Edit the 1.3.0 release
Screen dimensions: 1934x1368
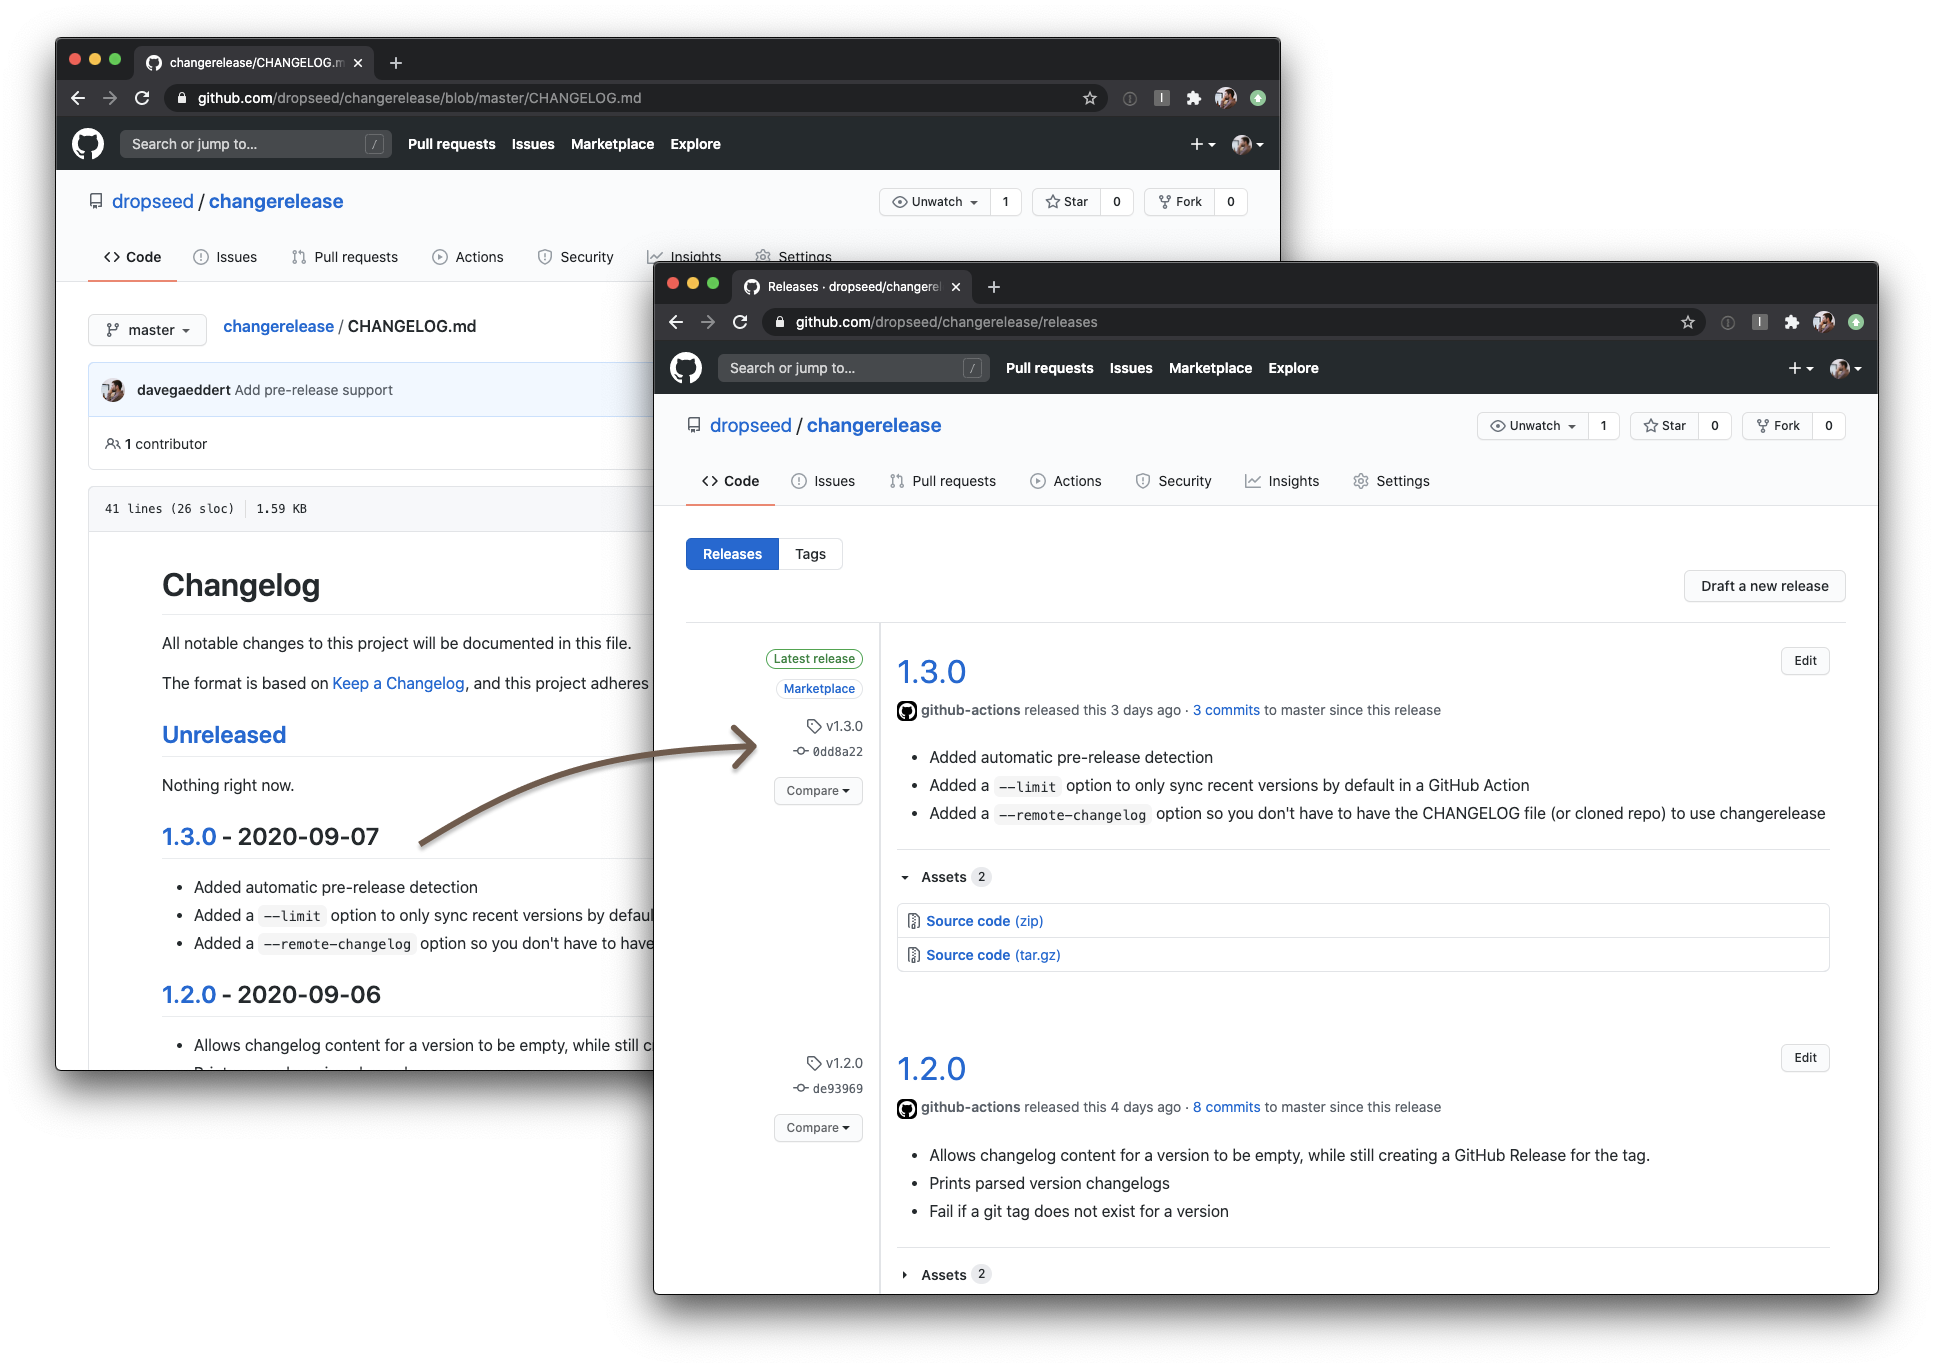(1805, 661)
